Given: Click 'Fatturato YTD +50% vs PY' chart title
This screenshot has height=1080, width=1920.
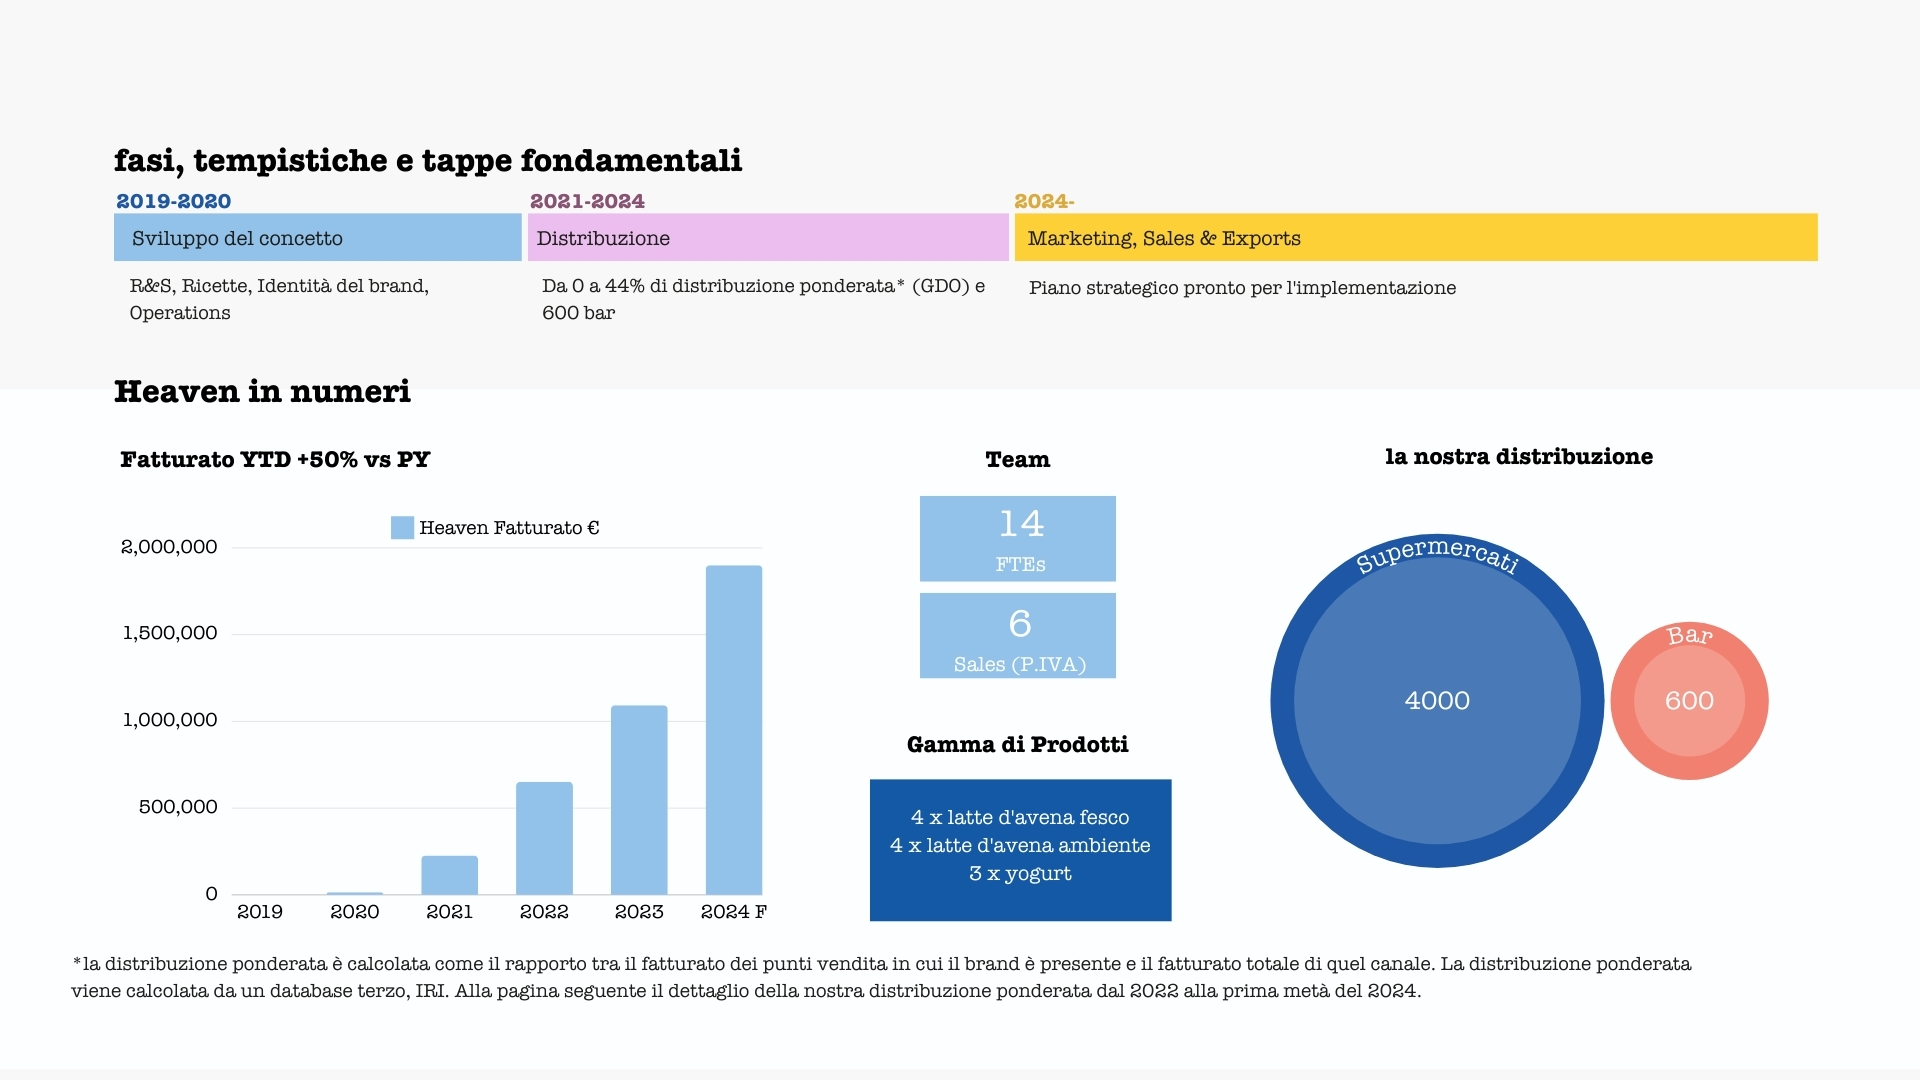Looking at the screenshot, I should point(275,460).
